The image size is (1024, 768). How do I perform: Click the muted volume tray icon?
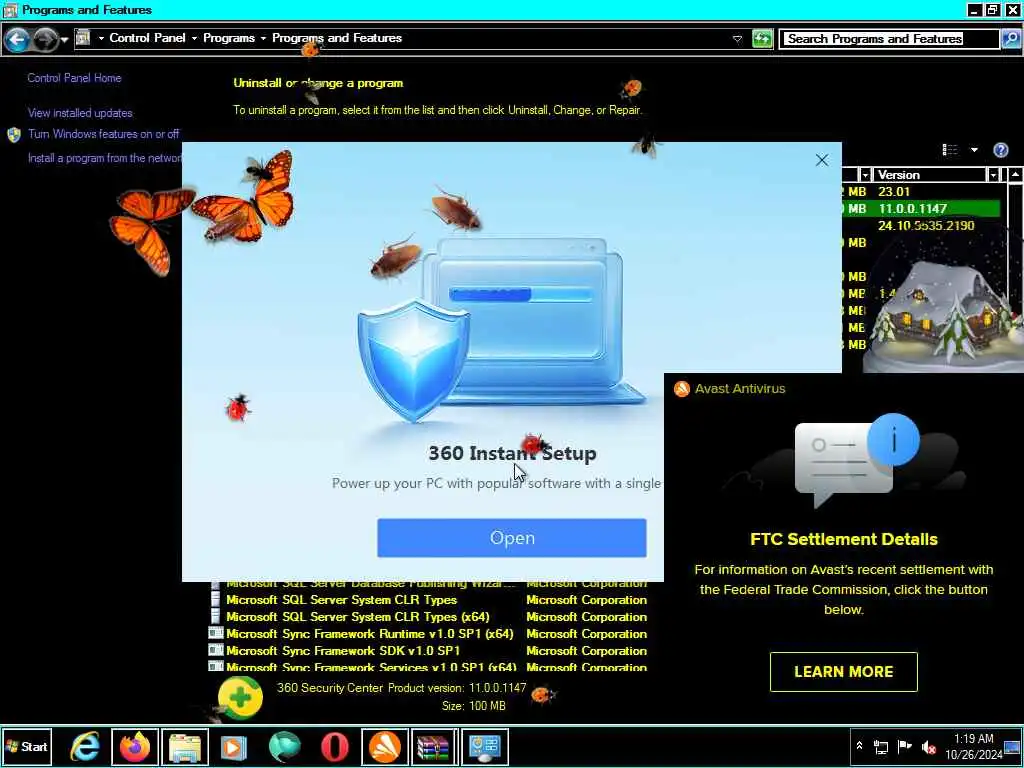(928, 746)
